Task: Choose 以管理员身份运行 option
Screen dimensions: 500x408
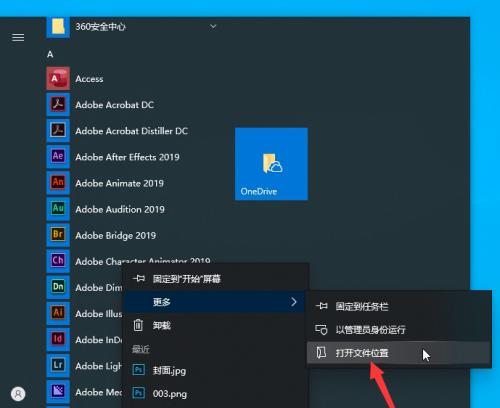Action: click(399, 330)
